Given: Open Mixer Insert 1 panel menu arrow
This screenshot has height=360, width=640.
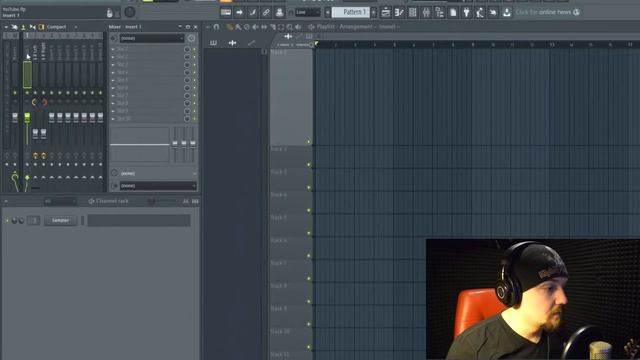Looking at the screenshot, I should tap(180, 27).
